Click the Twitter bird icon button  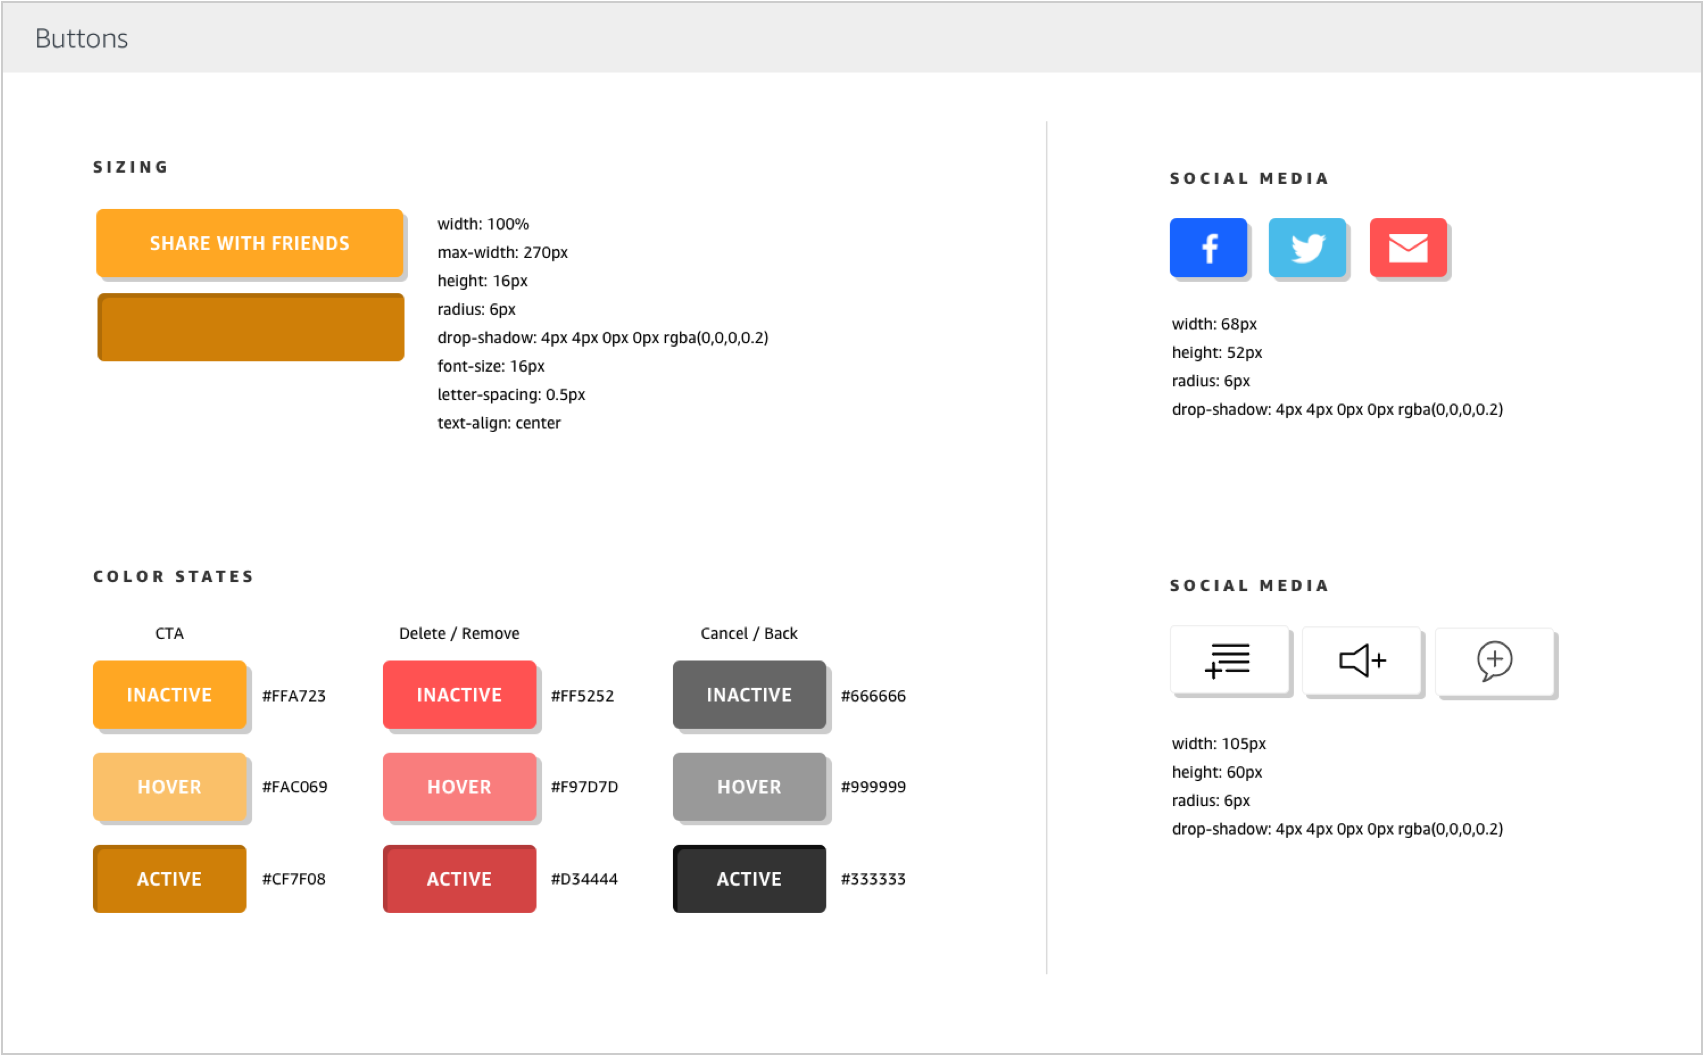click(1307, 247)
